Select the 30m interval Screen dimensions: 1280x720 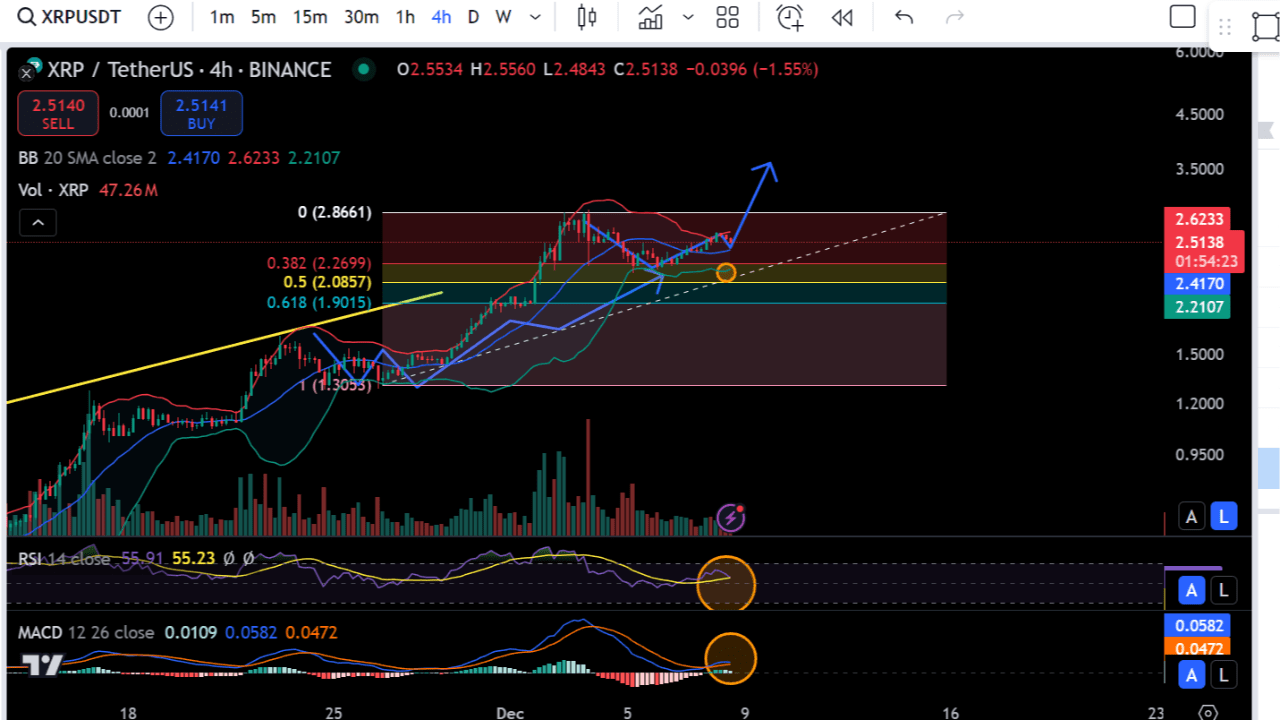coord(361,17)
